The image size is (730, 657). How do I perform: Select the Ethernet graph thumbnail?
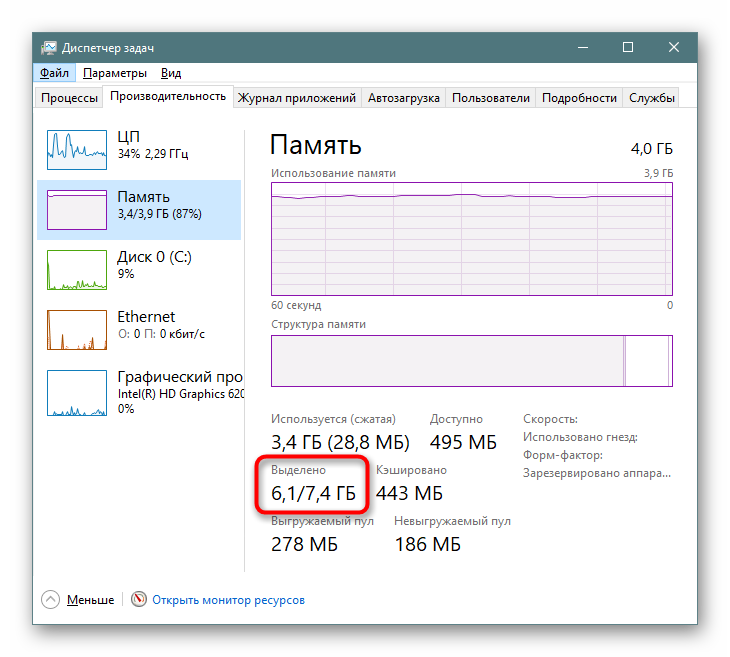click(x=77, y=330)
